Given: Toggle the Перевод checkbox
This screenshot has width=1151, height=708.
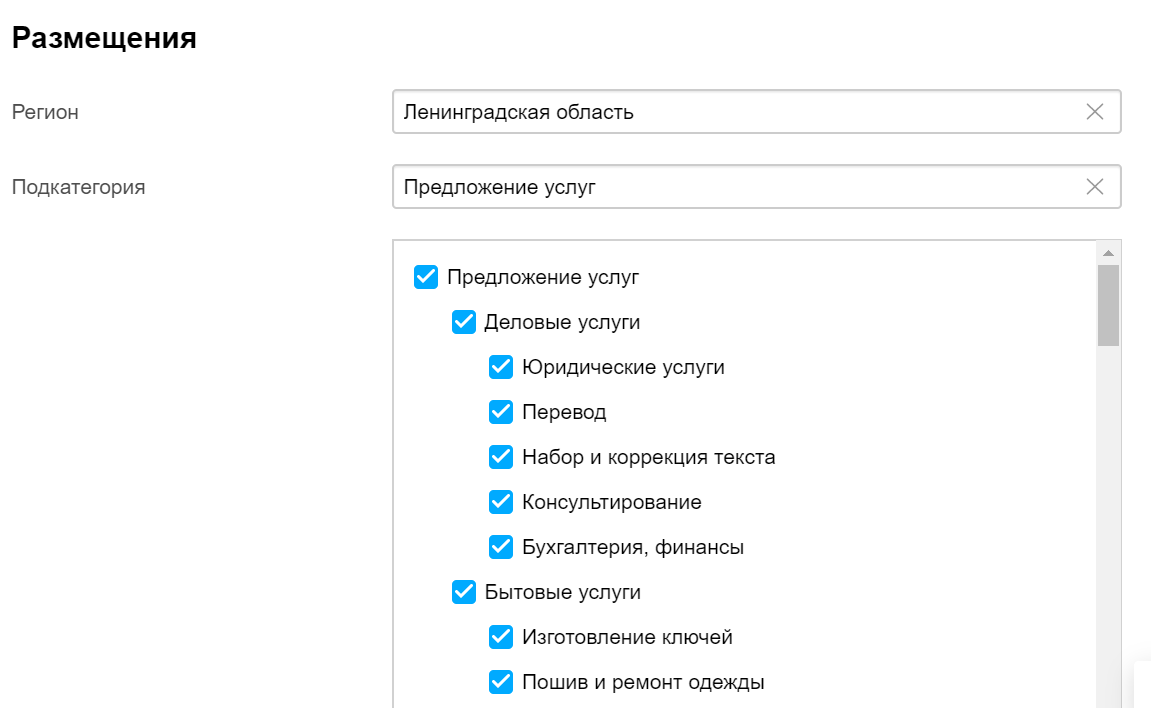Looking at the screenshot, I should (x=501, y=412).
